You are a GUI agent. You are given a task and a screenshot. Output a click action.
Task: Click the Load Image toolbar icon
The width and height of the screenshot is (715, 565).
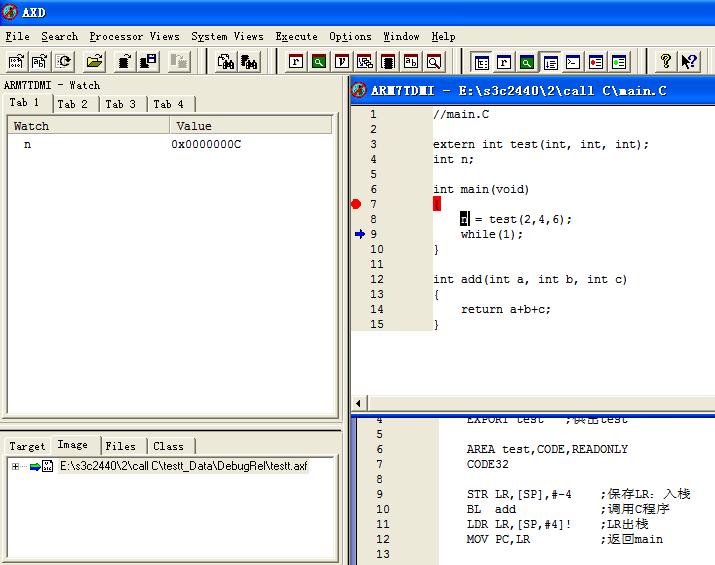point(17,62)
